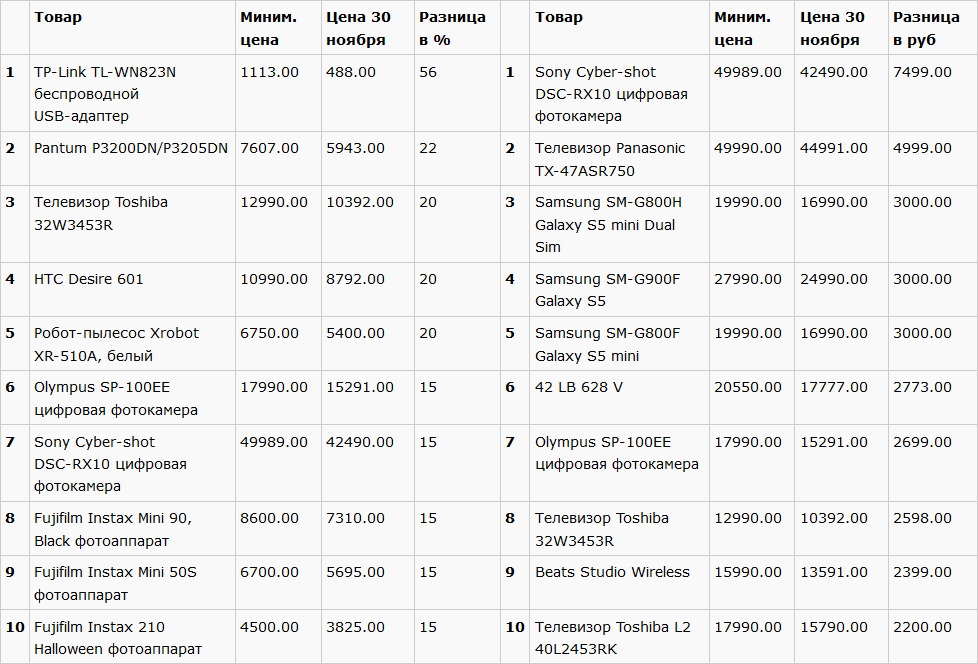This screenshot has width=978, height=664.
Task: Click the "Разница в руб" column header
Action: pyautogui.click(x=926, y=28)
